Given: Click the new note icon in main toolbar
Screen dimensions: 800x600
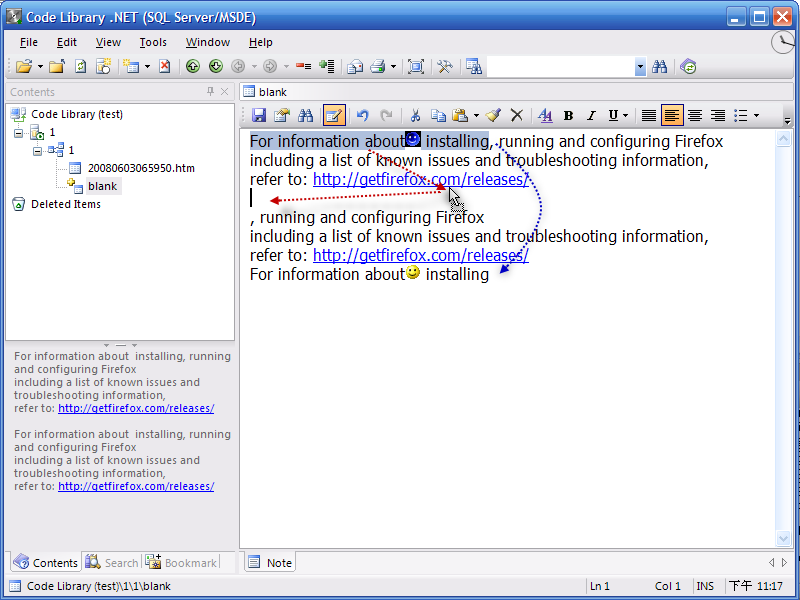Looking at the screenshot, I should pyautogui.click(x=104, y=66).
